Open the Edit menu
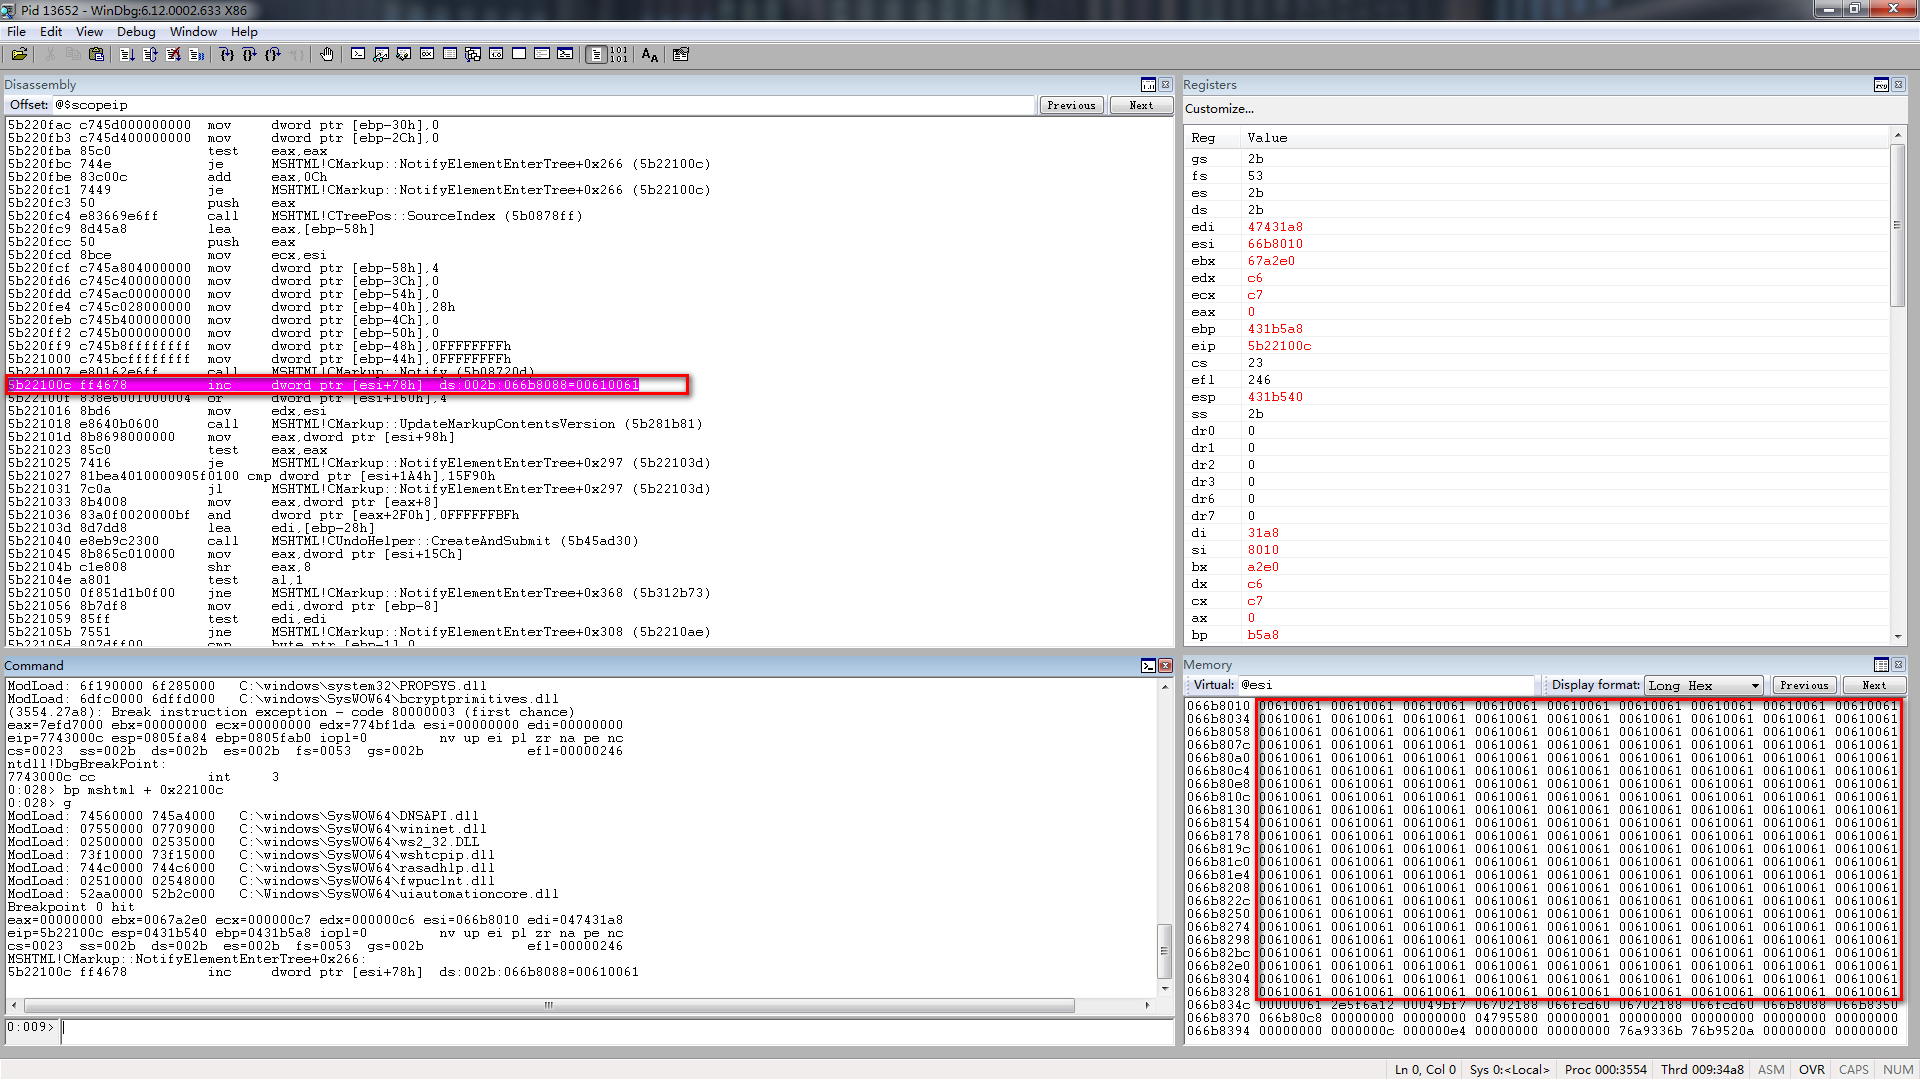This screenshot has width=1920, height=1080. [51, 32]
